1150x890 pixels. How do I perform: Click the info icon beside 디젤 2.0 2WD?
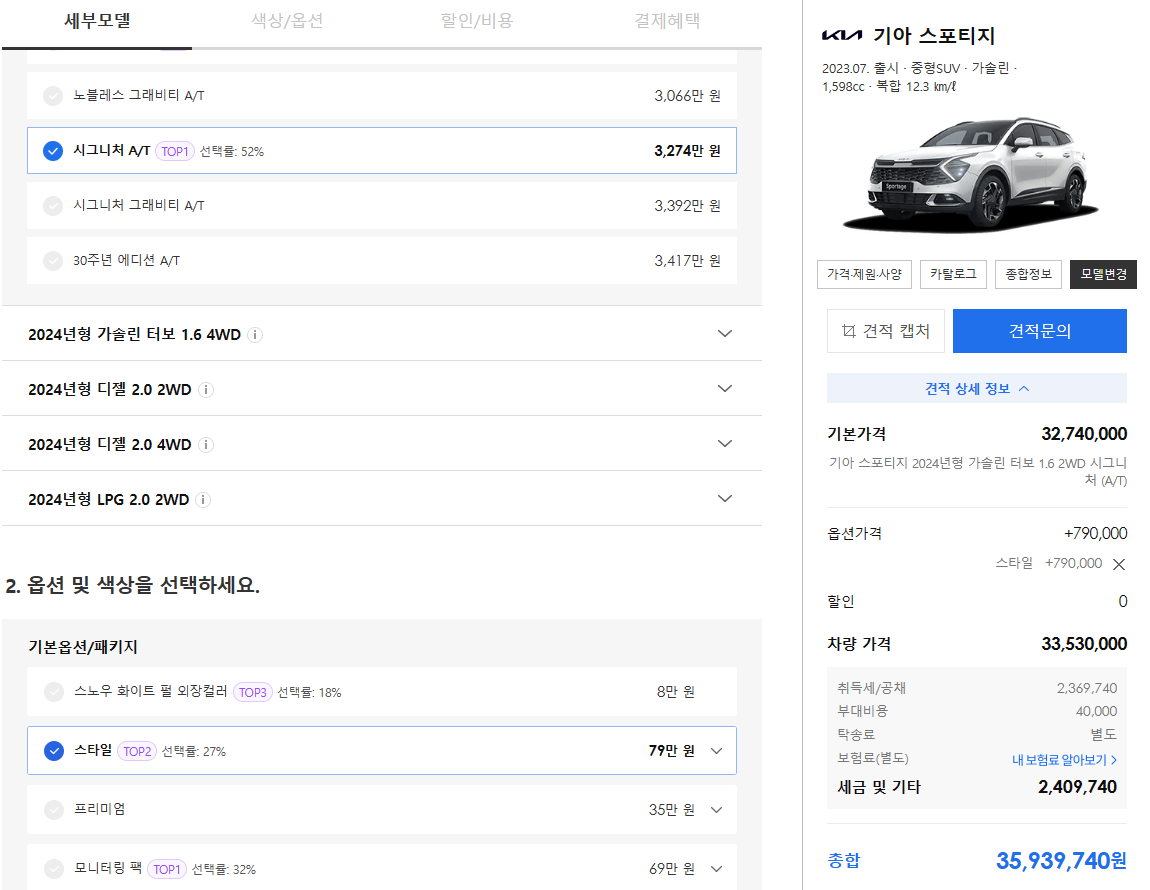tap(206, 390)
